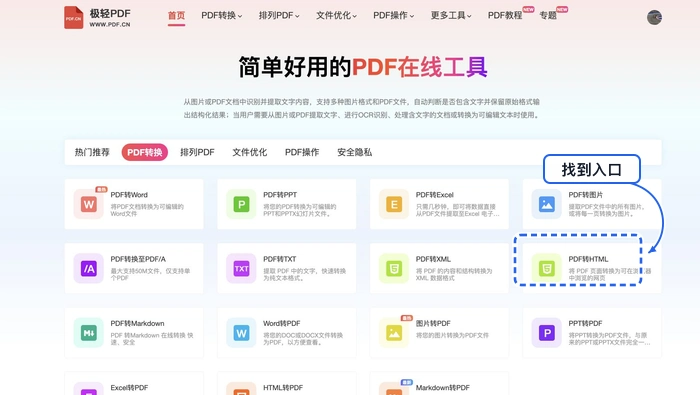The width and height of the screenshot is (700, 395).
Task: Click the PDF转Markdown green icon
Action: pos(88,333)
